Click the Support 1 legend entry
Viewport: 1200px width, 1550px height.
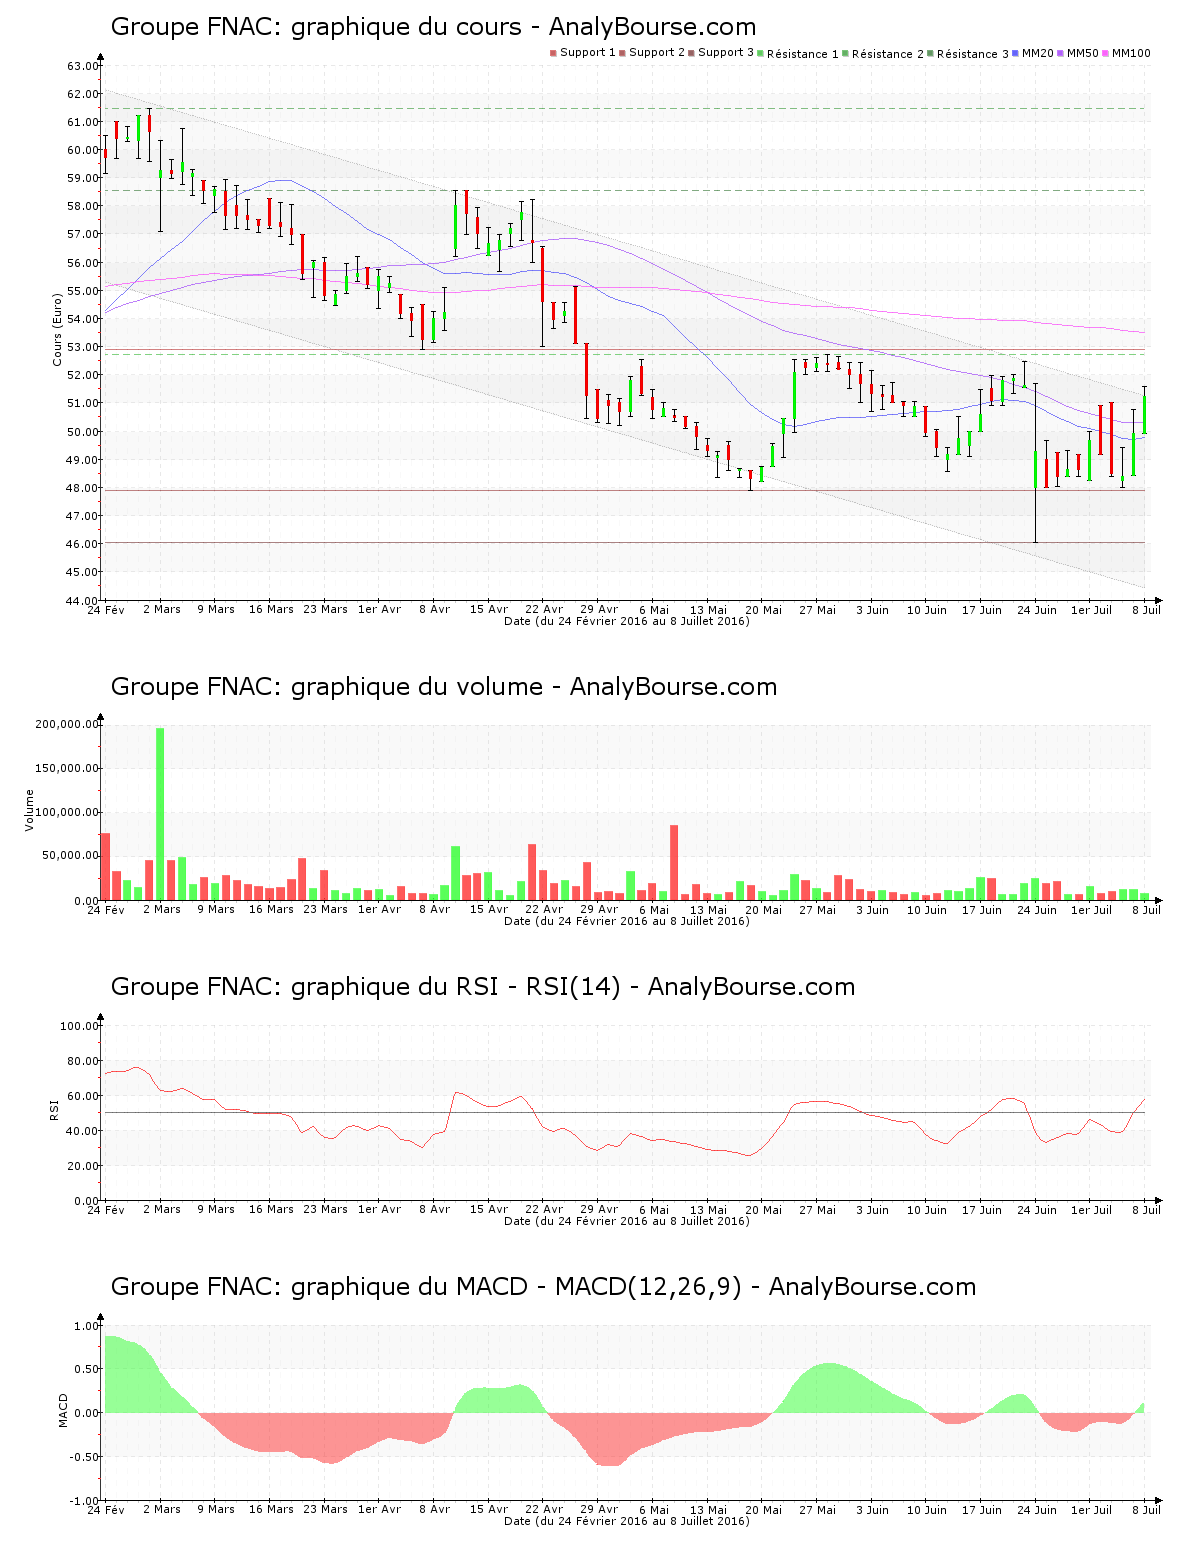click(x=582, y=53)
